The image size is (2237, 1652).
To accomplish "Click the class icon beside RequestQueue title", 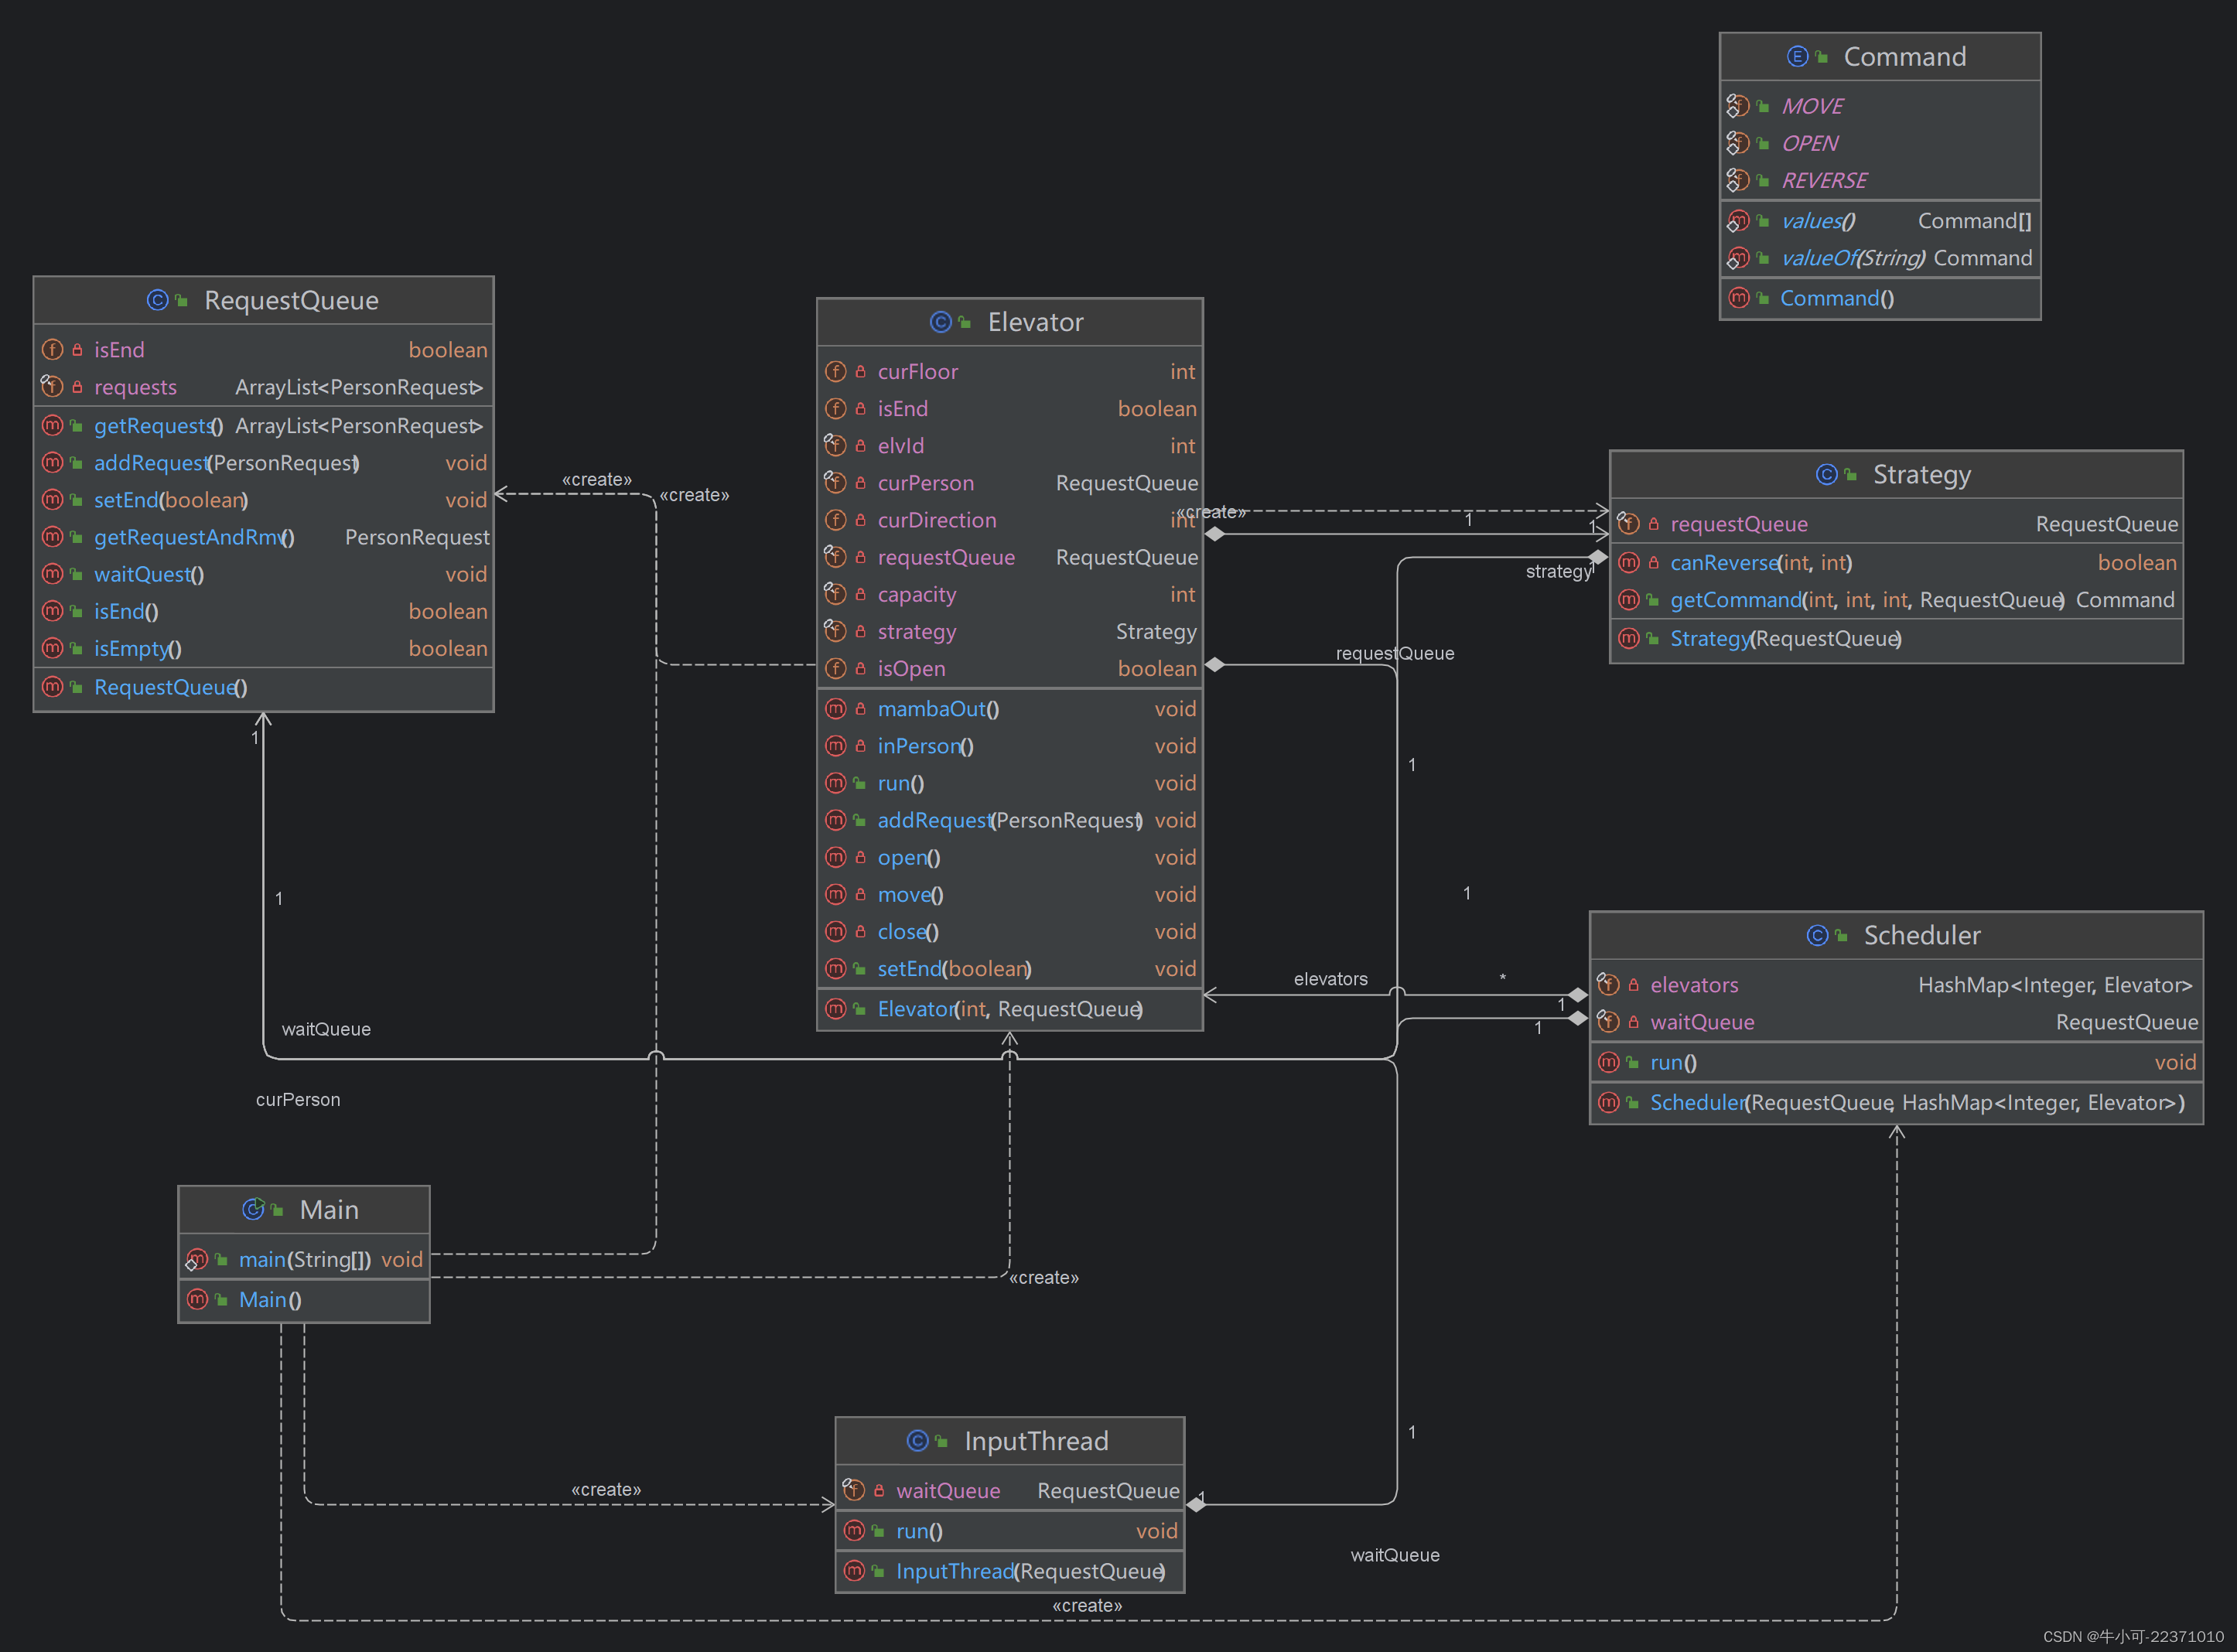I will point(157,300).
